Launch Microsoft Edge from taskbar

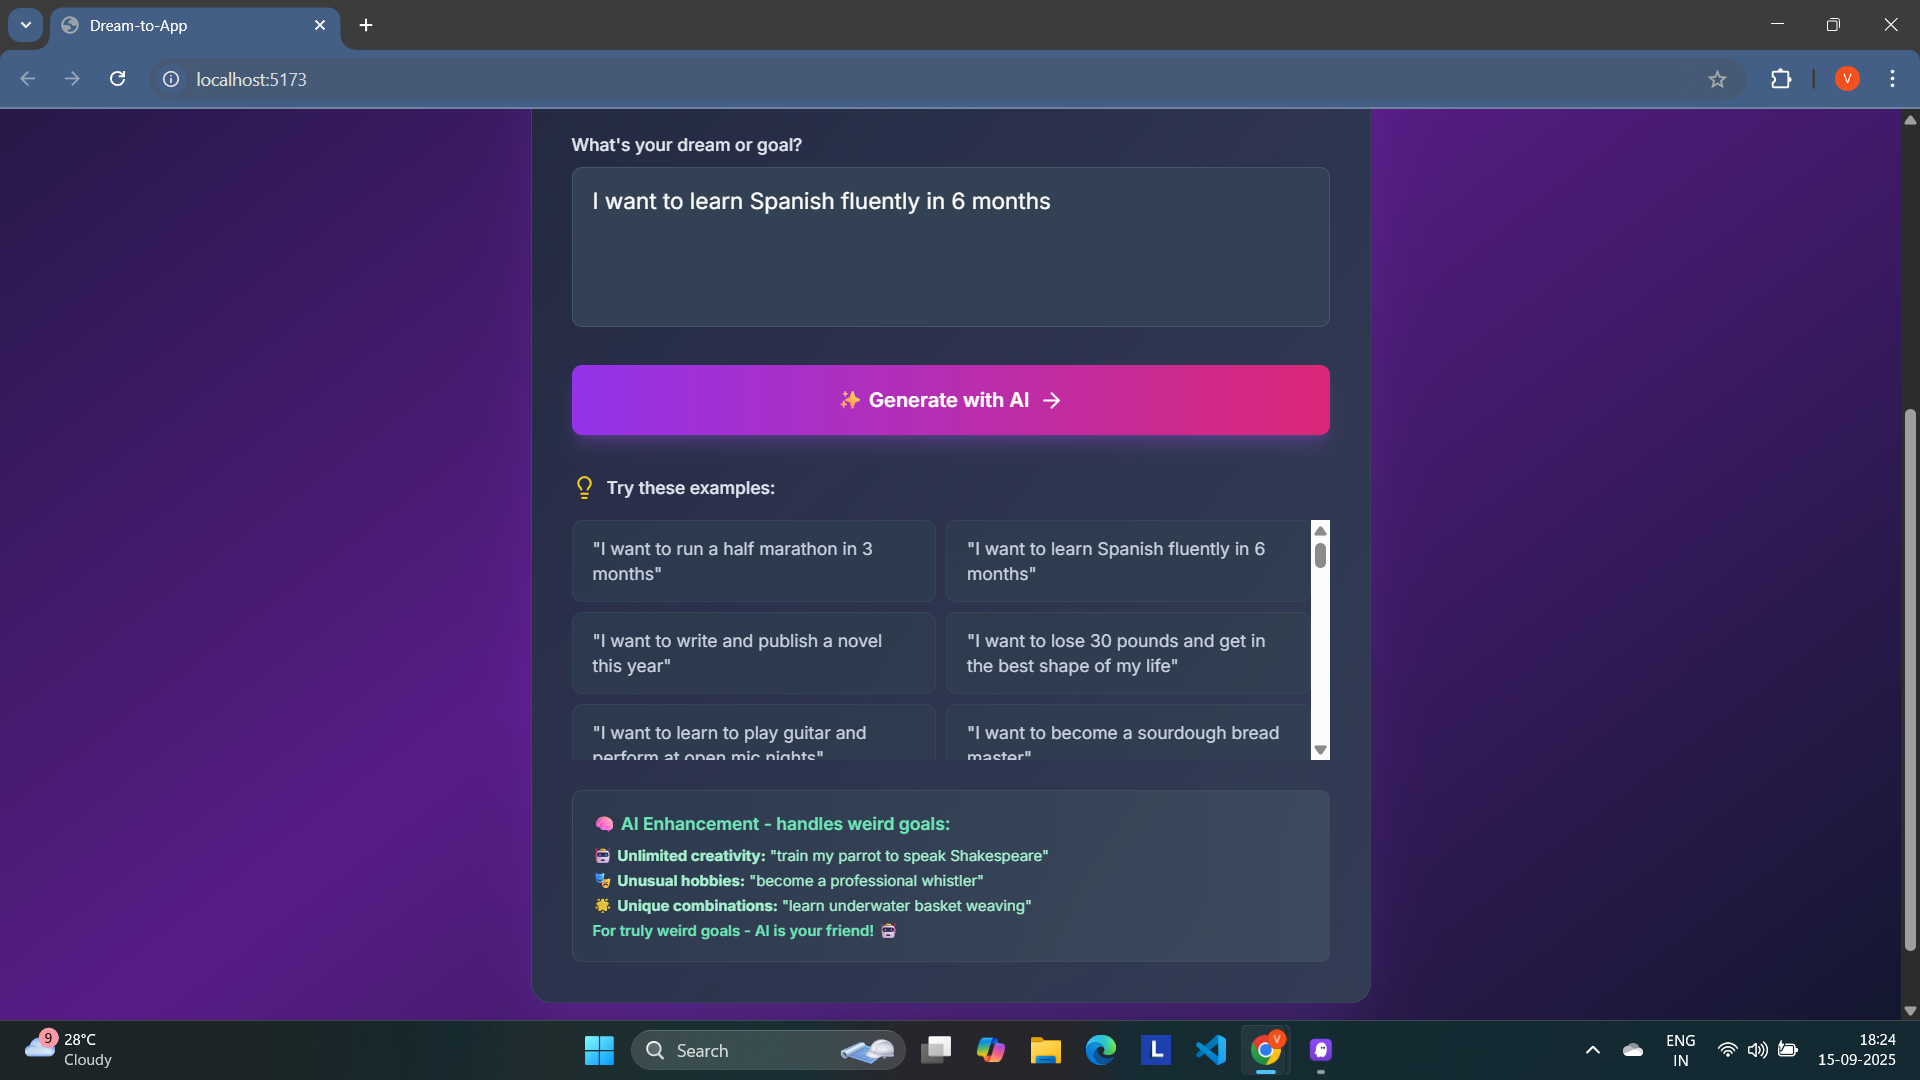pos(1100,1050)
